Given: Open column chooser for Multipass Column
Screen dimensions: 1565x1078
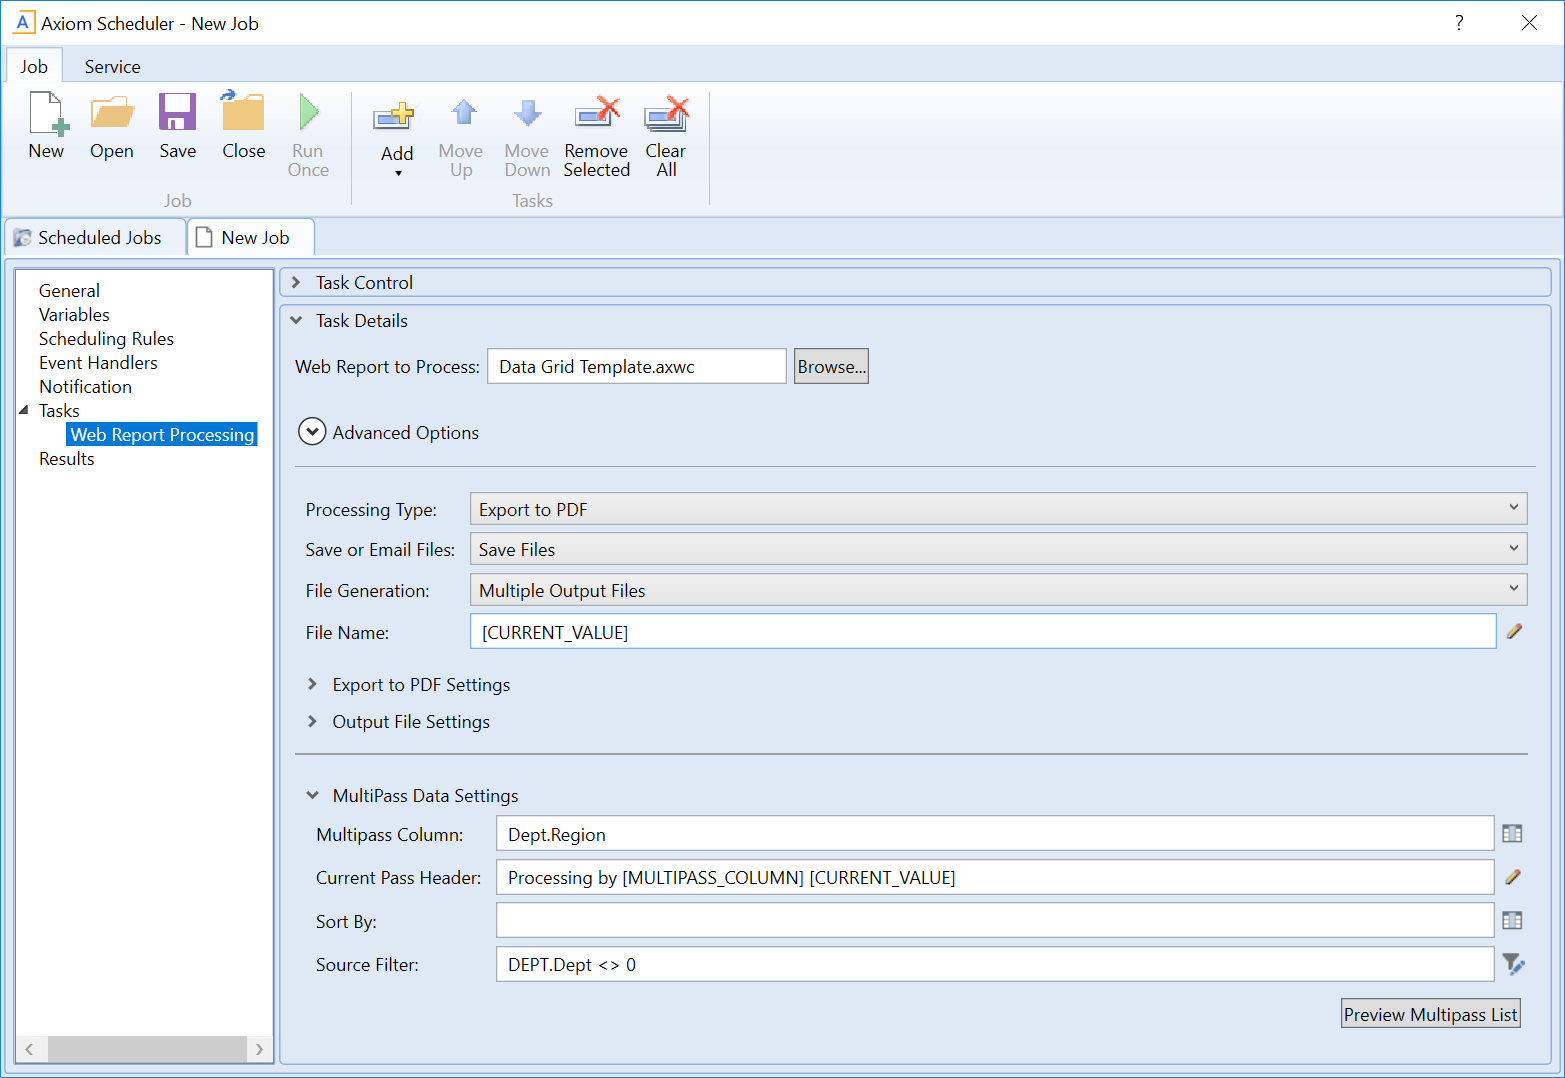Looking at the screenshot, I should pyautogui.click(x=1512, y=834).
